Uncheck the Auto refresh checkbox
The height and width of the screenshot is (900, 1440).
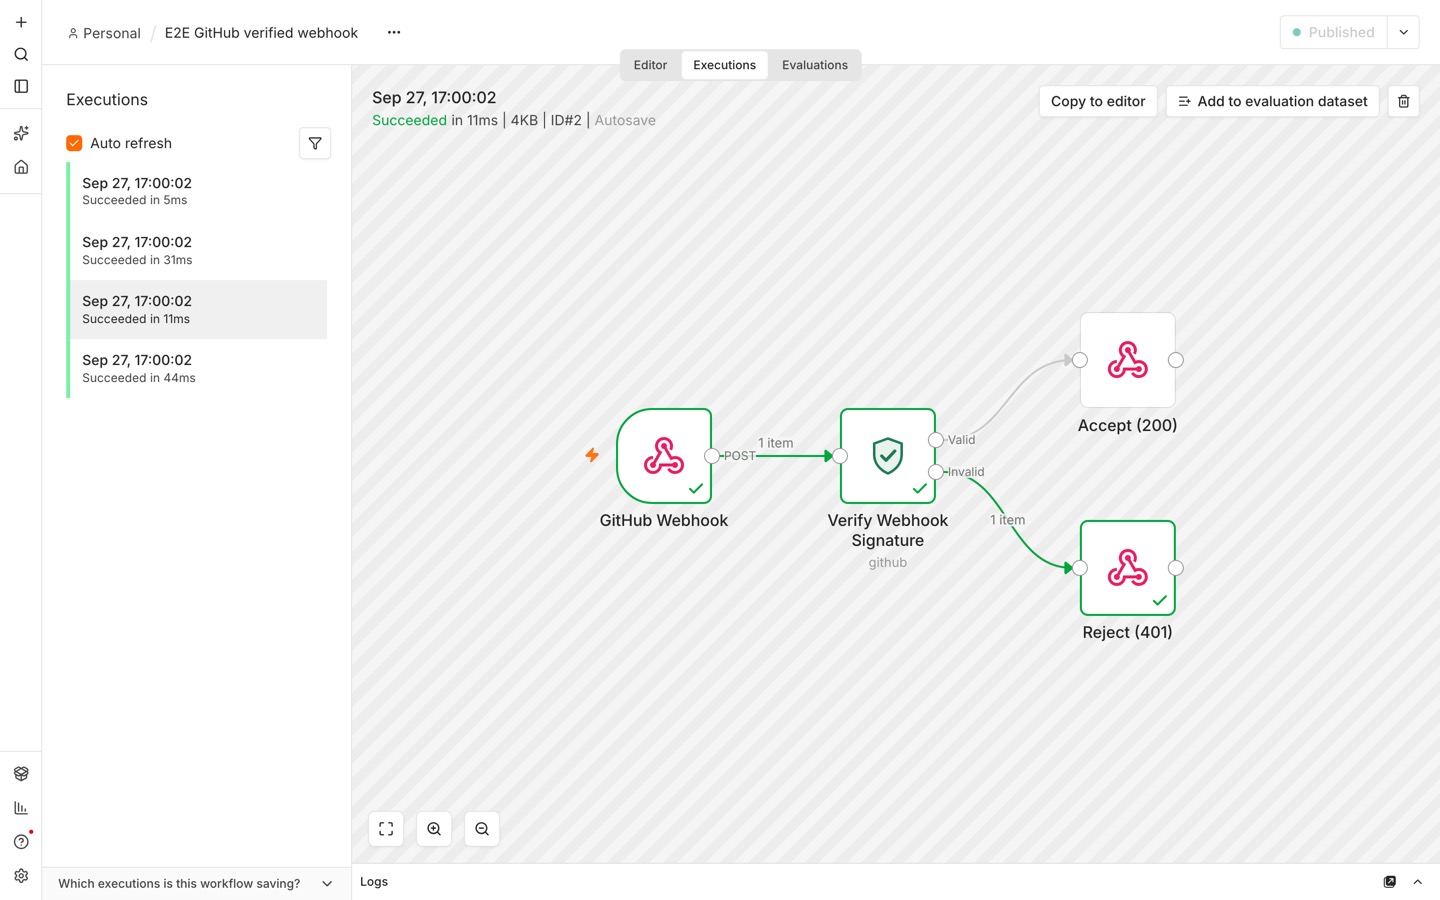click(74, 143)
